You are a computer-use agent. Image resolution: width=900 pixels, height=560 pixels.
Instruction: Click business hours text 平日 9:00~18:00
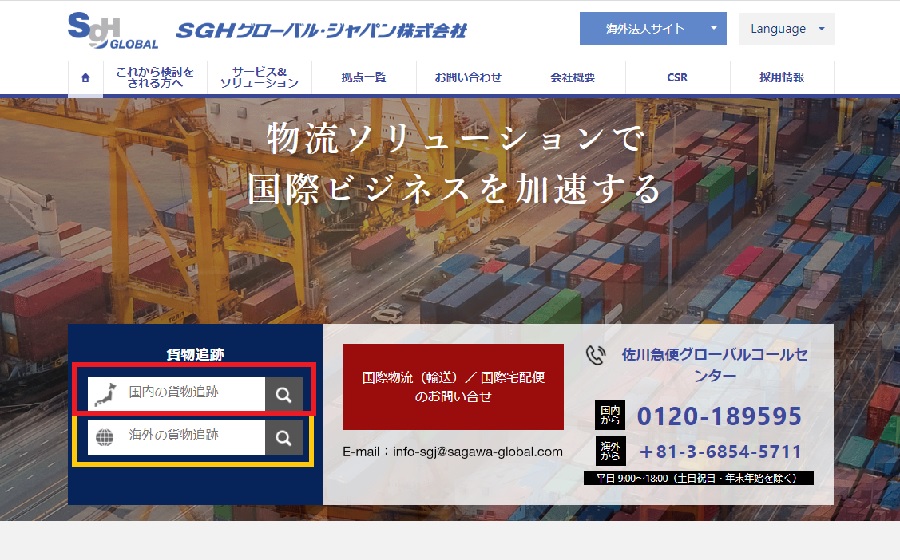point(699,478)
